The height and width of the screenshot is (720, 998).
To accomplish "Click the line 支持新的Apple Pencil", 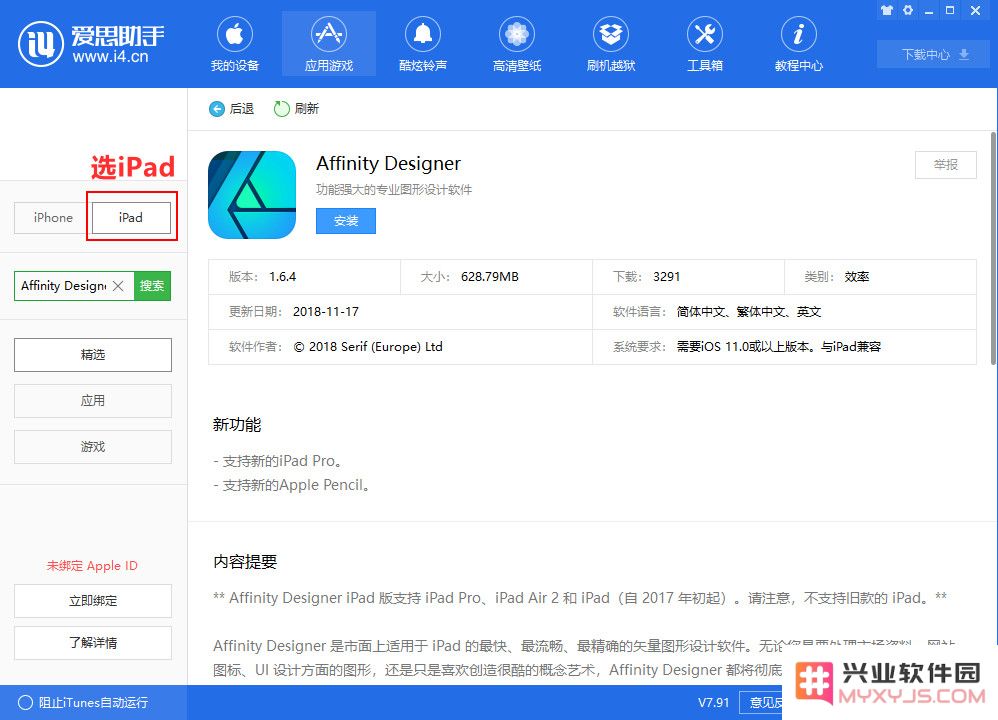I will [x=292, y=485].
